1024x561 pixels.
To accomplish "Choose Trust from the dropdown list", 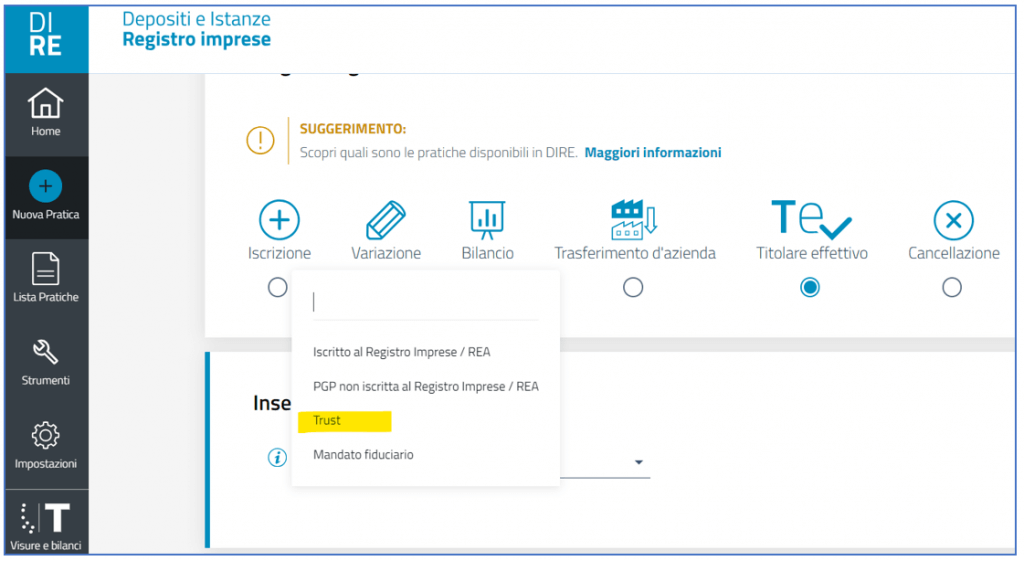I will (x=327, y=420).
